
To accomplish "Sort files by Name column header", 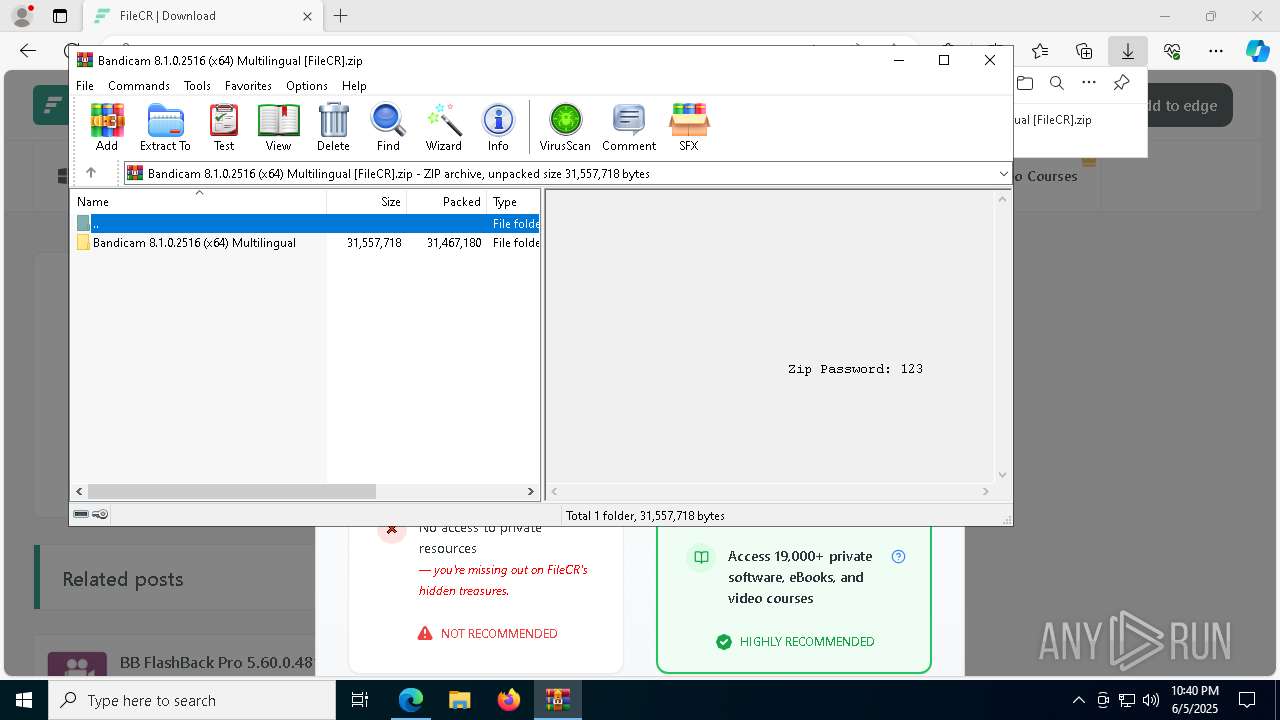I will coord(199,201).
